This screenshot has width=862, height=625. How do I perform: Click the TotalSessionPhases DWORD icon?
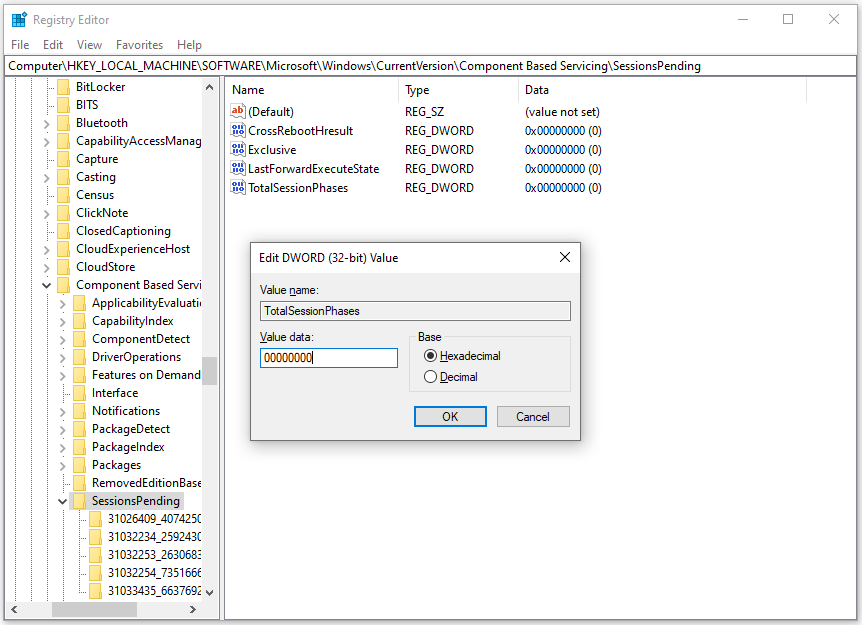[x=237, y=187]
